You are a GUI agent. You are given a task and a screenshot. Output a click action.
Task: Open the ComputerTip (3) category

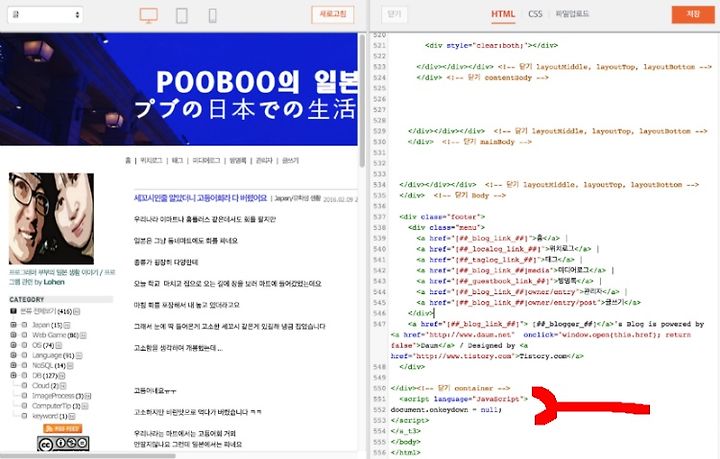tap(56, 406)
